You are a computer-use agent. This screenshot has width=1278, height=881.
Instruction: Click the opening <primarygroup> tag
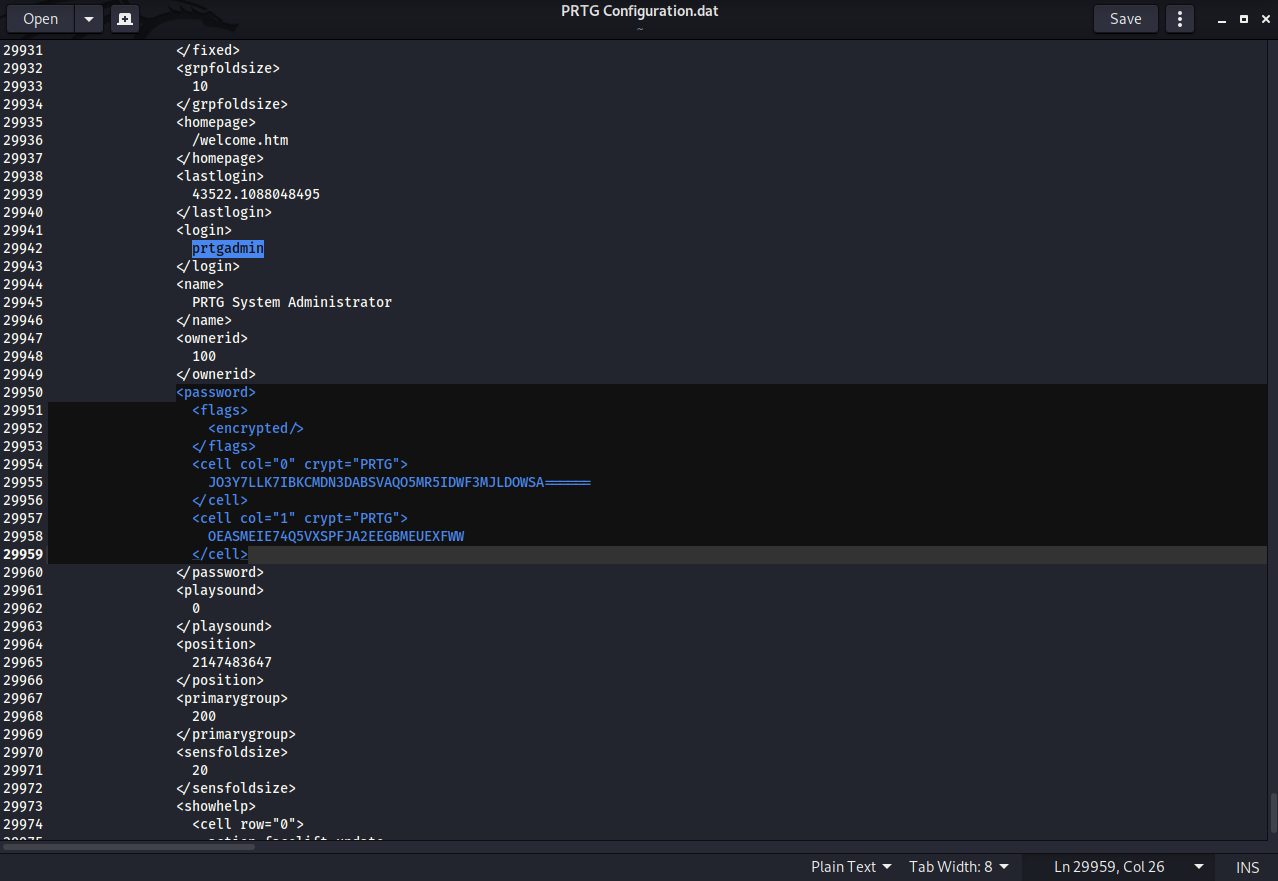pos(232,698)
